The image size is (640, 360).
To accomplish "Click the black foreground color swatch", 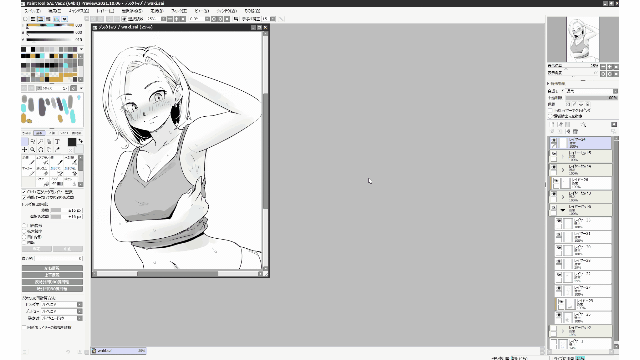I will point(72,142).
